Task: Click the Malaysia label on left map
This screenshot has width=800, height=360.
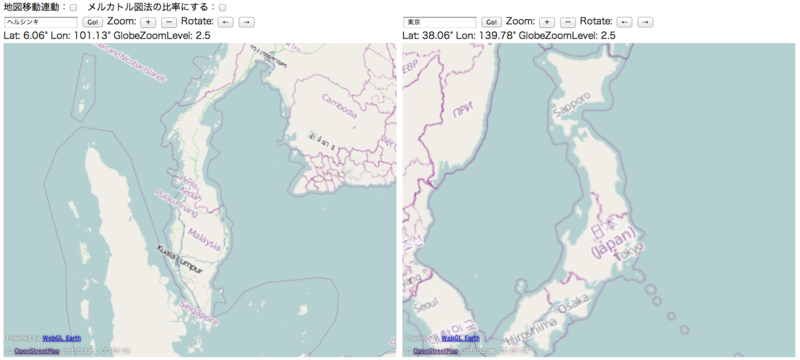Action: point(204,240)
